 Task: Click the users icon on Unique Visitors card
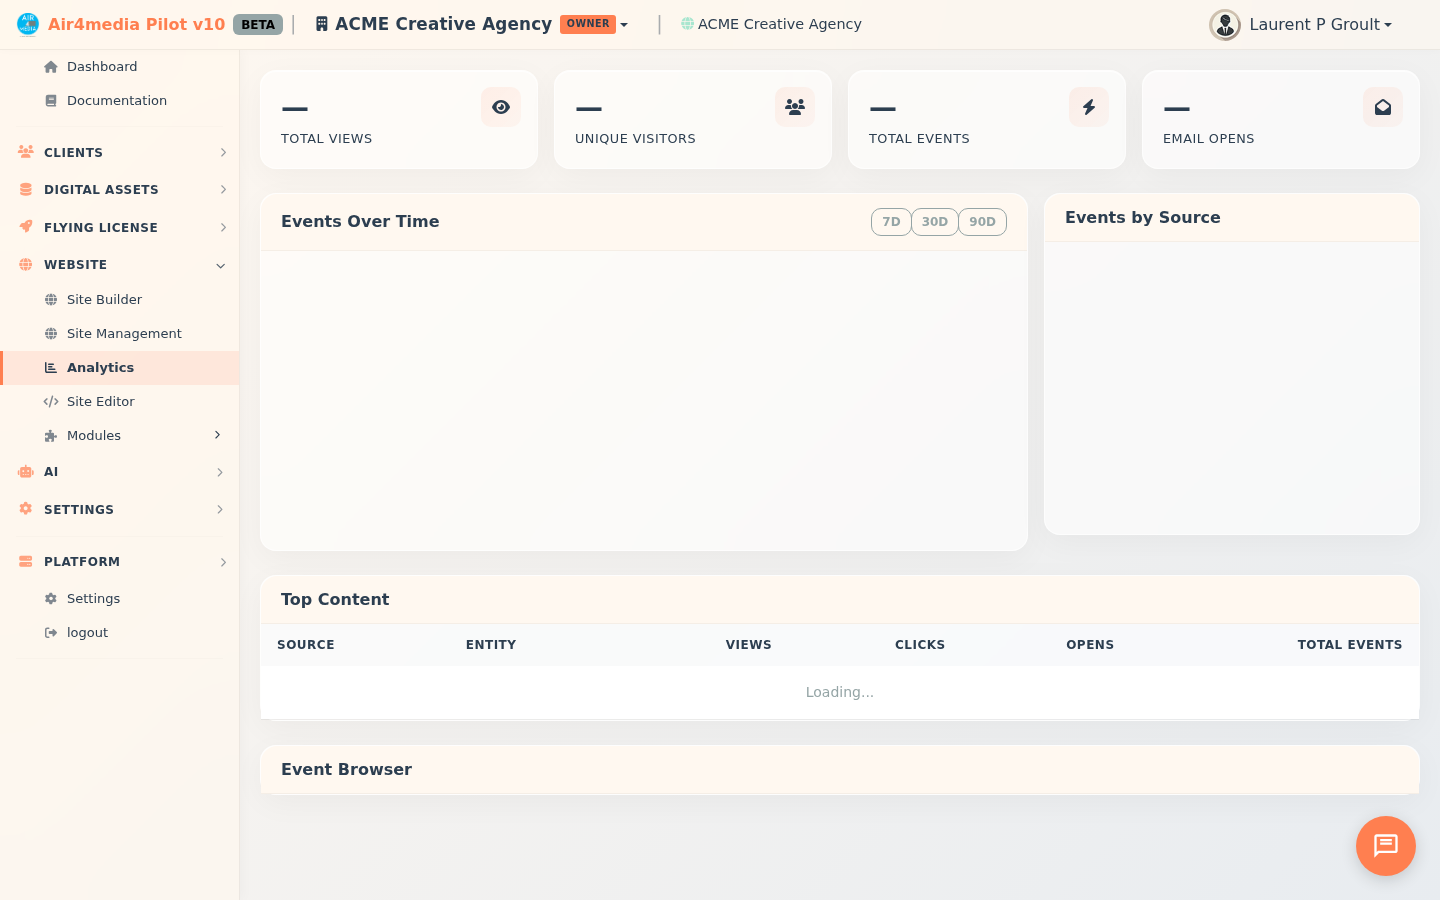[x=795, y=107]
